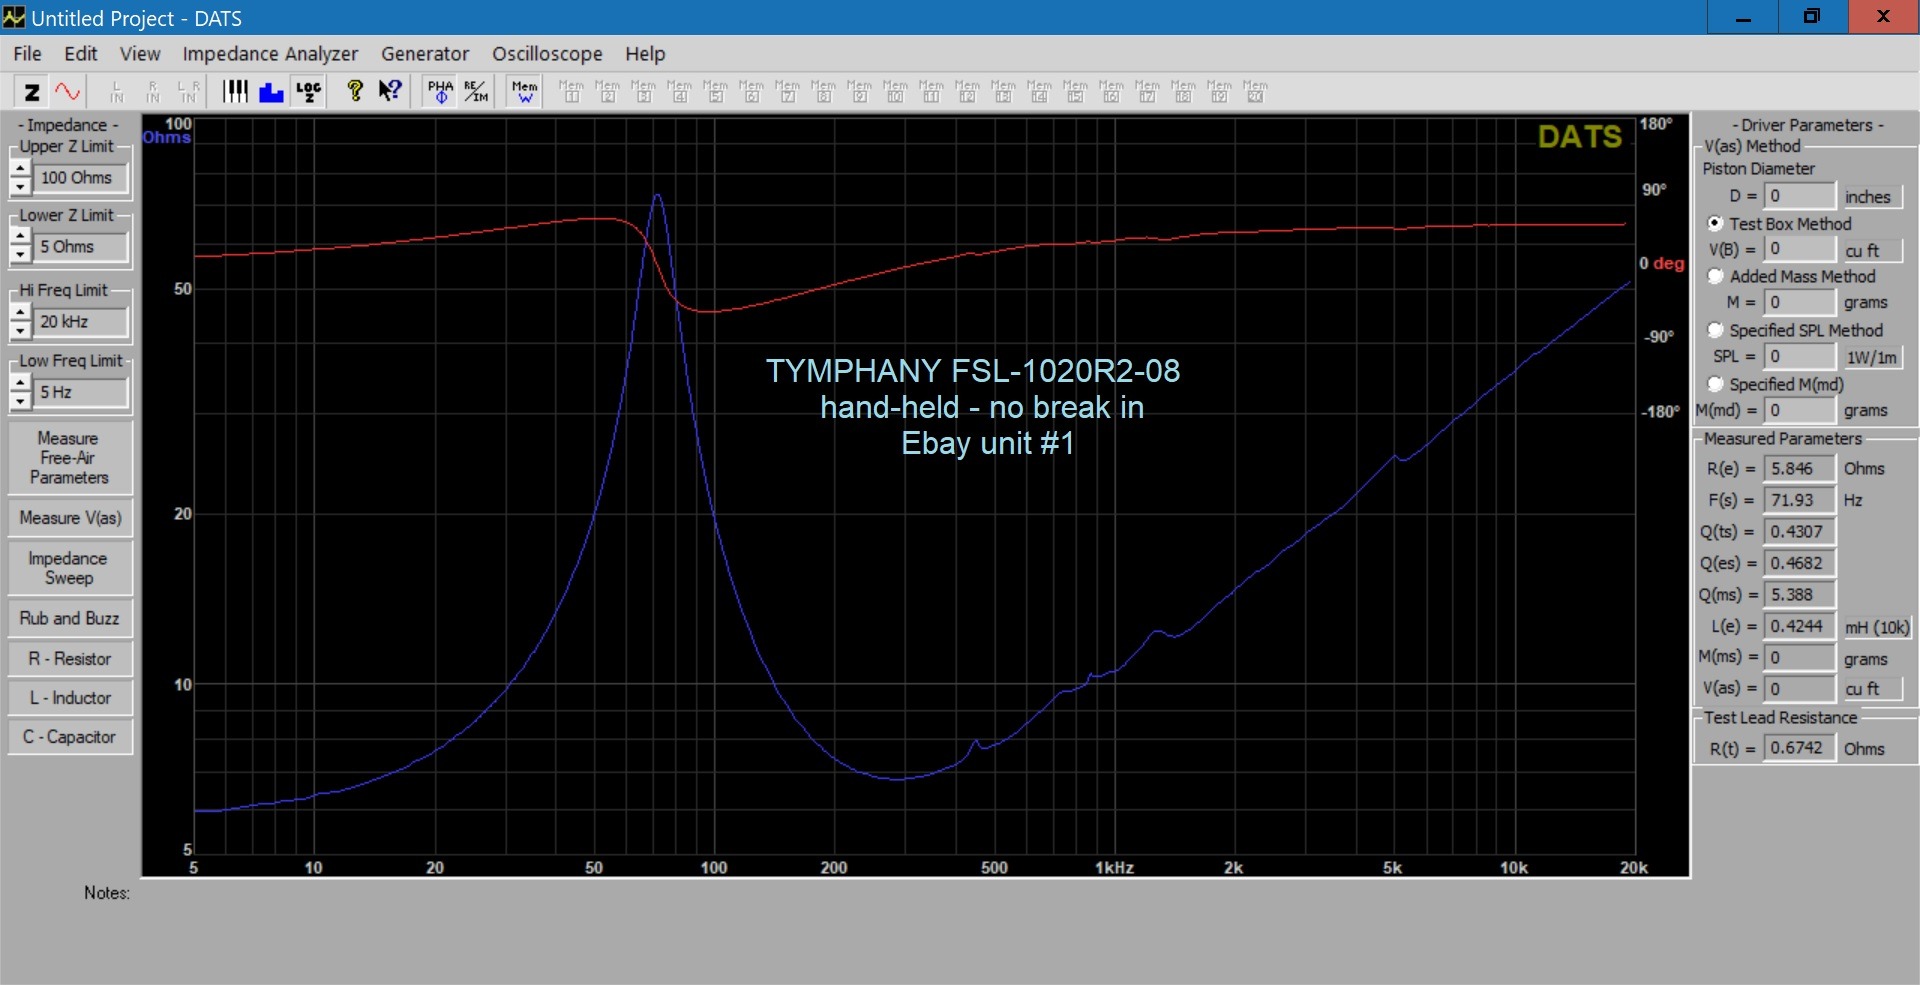Viewport: 1920px width, 985px height.
Task: Toggle the LOG Z scale icon
Action: 308,92
